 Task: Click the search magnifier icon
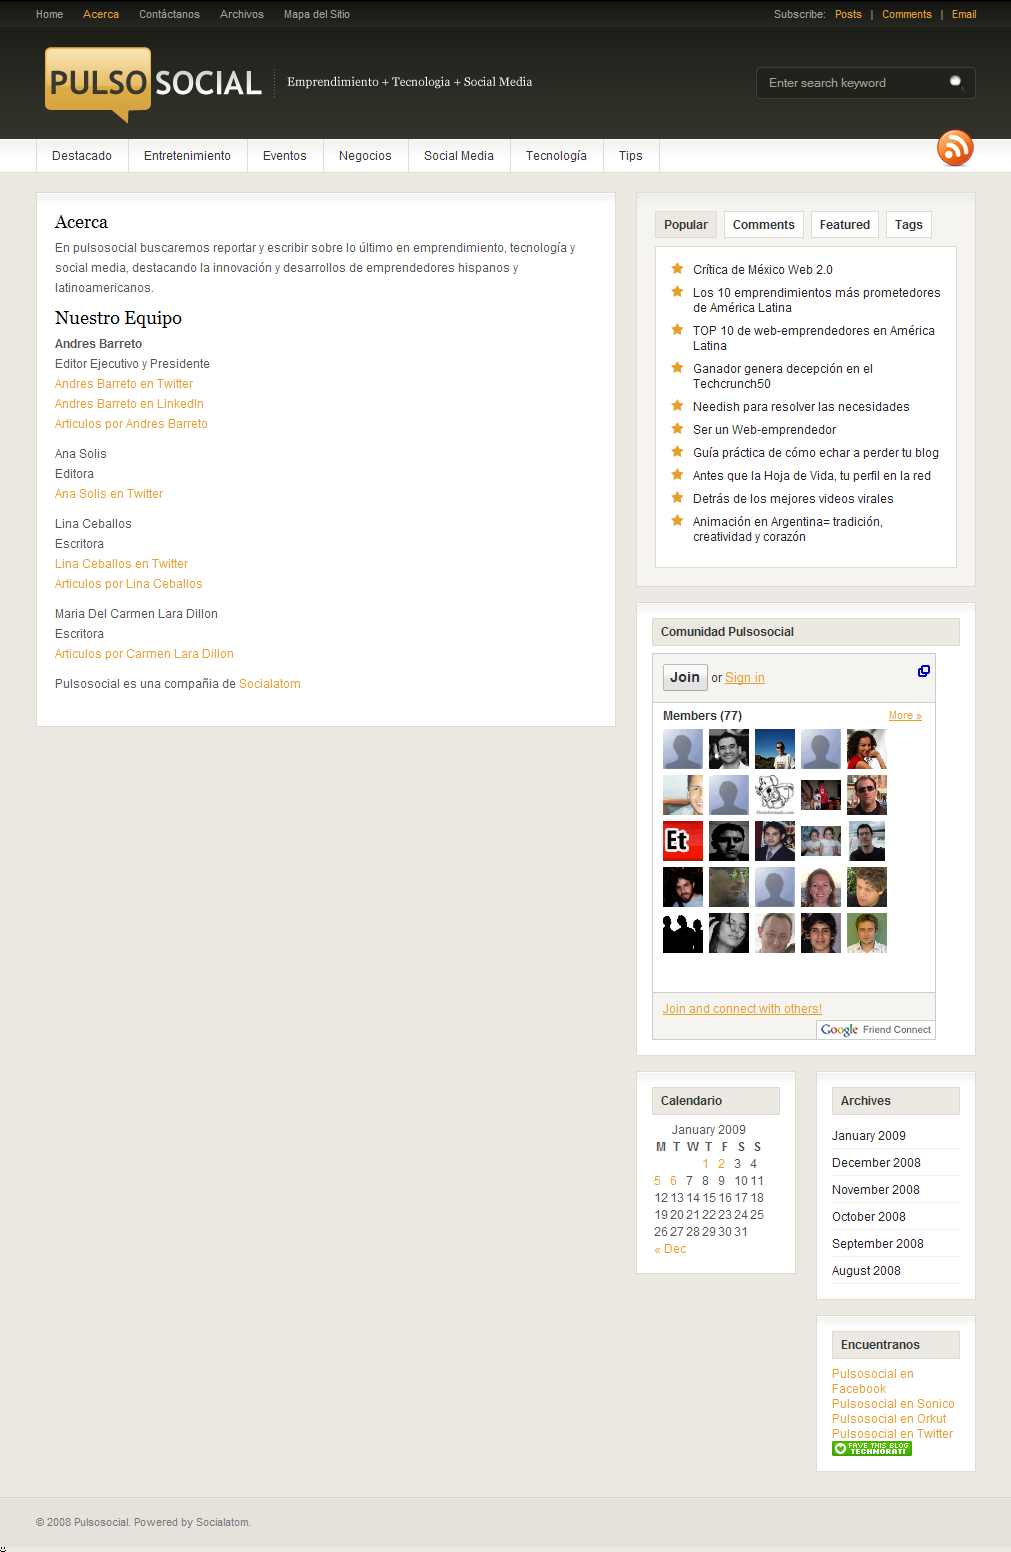coord(957,82)
